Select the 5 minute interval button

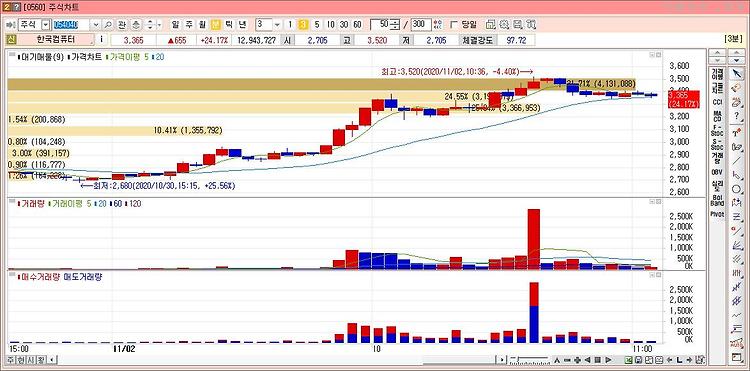coord(317,24)
